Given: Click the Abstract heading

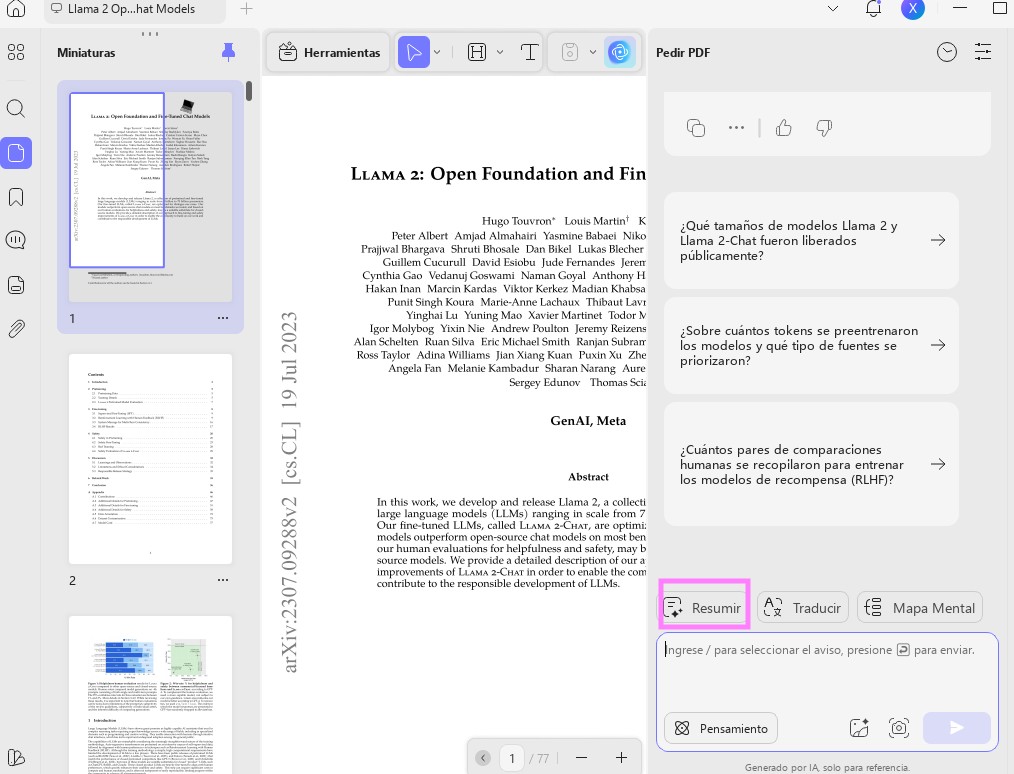Looking at the screenshot, I should [588, 477].
